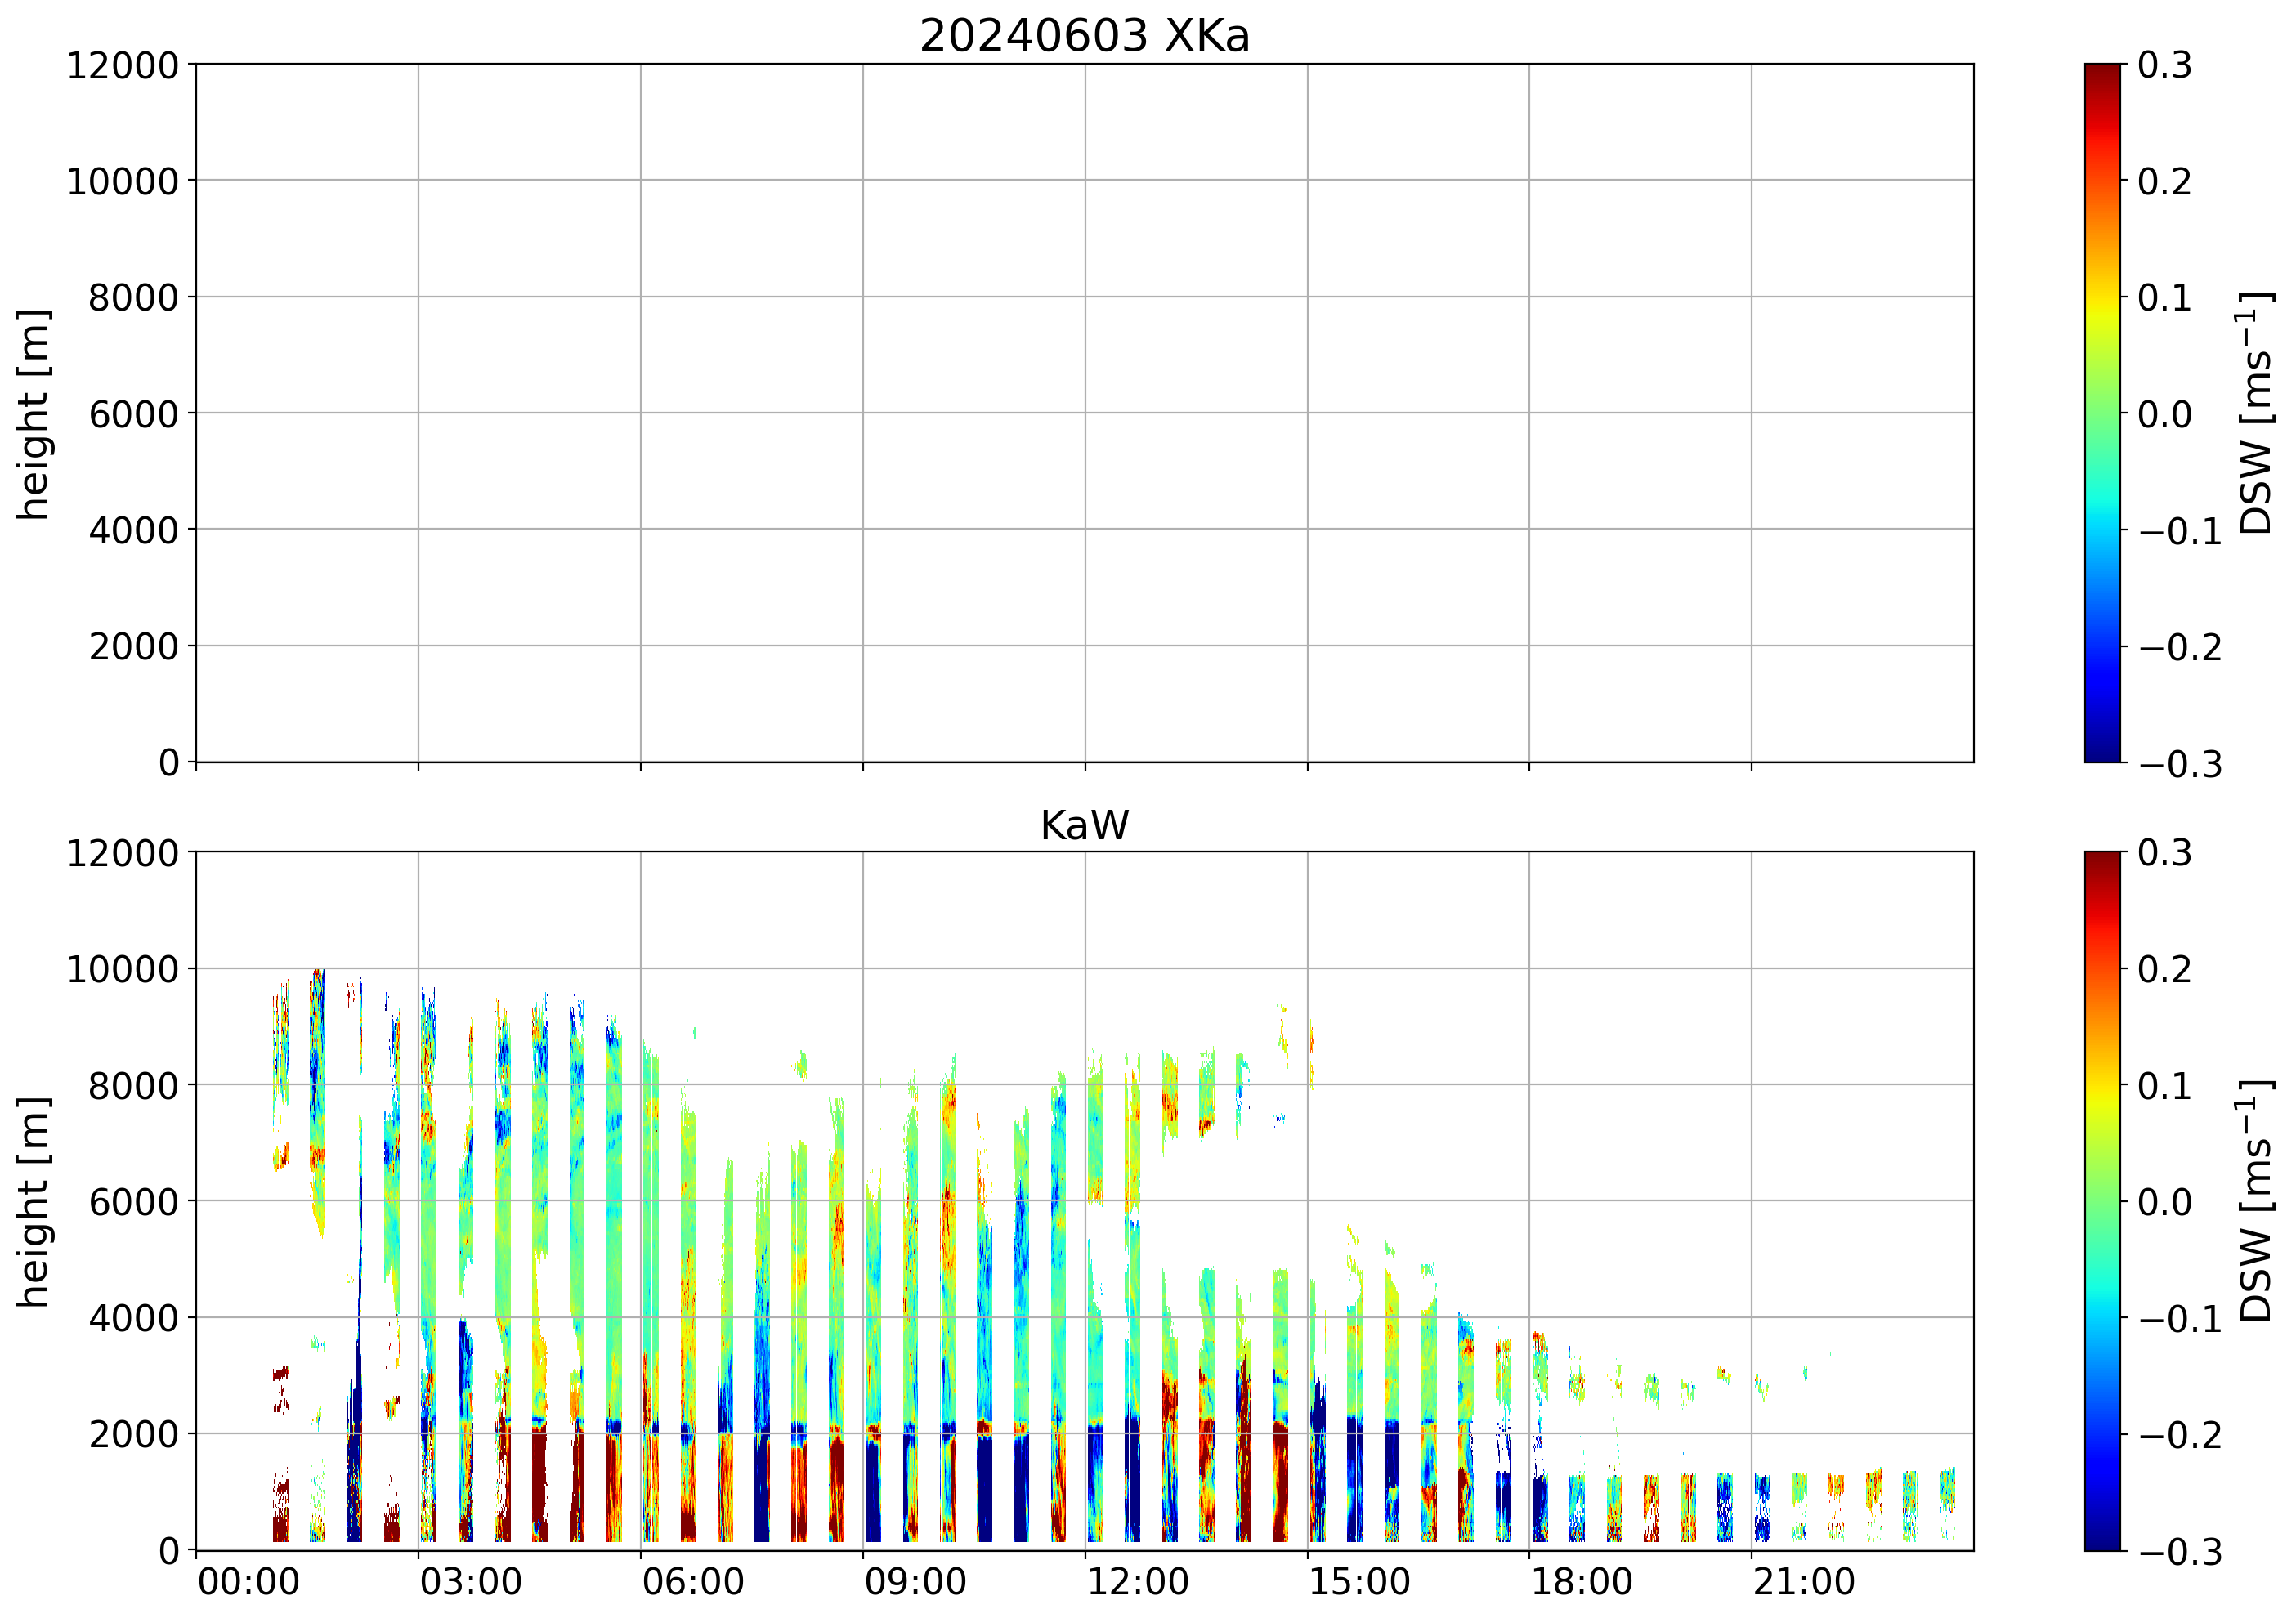Click the top panel's 'height [m]' label
Image resolution: width=2296 pixels, height=1618 pixels.
(x=33, y=413)
